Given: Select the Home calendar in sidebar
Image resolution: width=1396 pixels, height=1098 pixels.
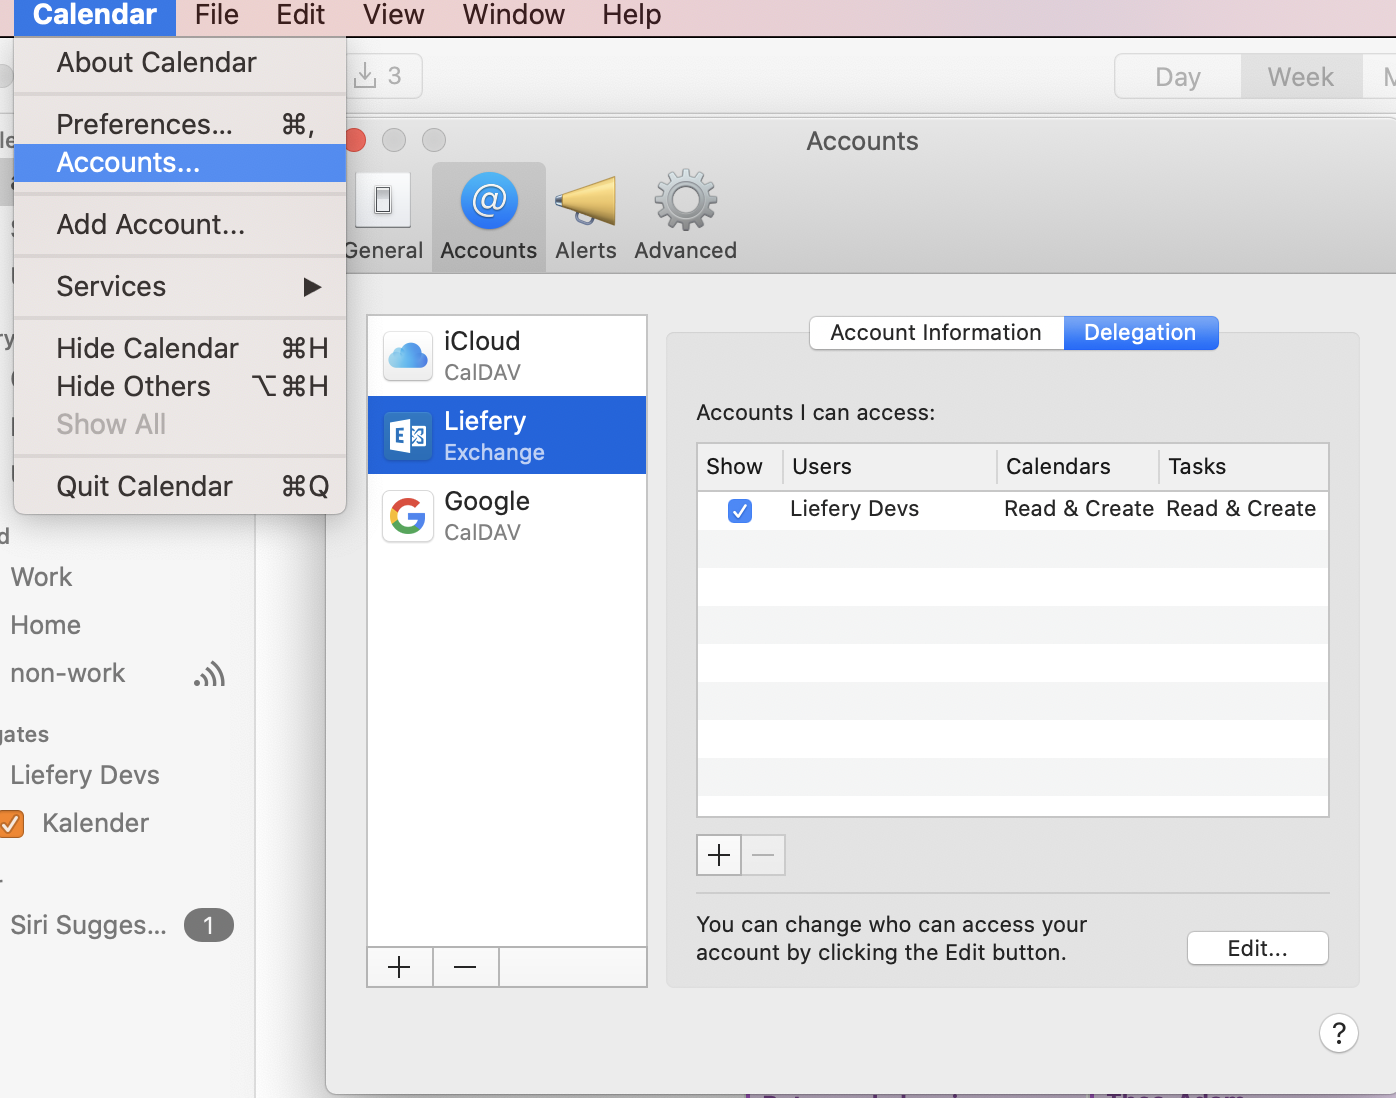Looking at the screenshot, I should click(x=46, y=626).
